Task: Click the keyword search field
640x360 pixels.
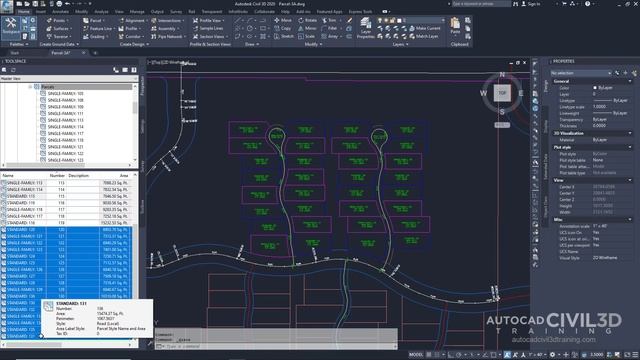Action: coord(481,4)
